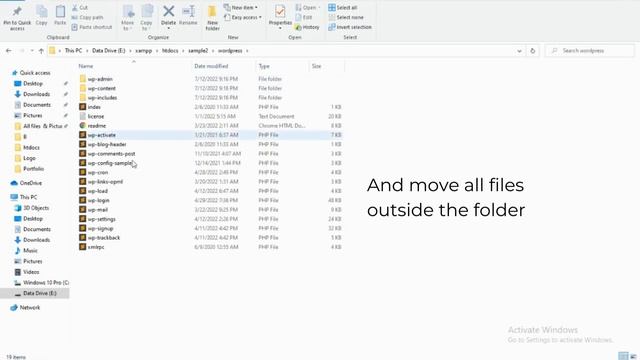
Task: Open address bar history dropdown
Action: [519, 51]
